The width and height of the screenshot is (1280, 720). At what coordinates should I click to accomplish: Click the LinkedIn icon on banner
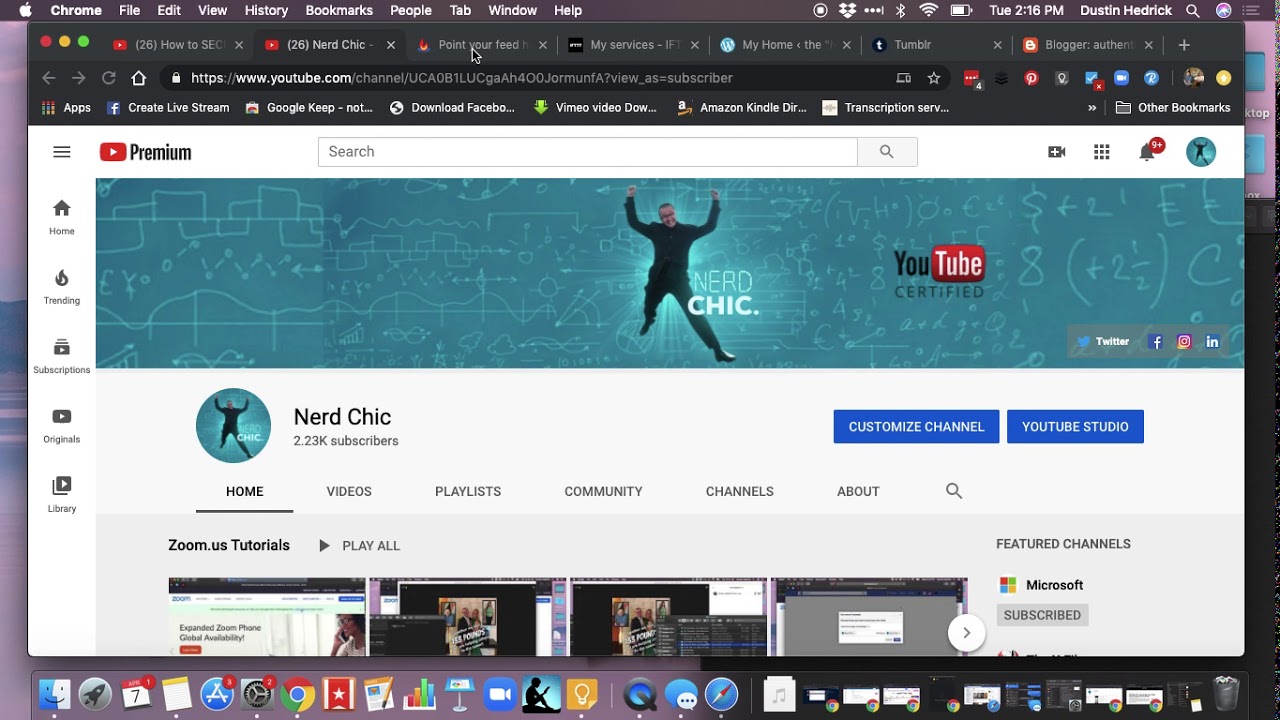pos(1212,341)
